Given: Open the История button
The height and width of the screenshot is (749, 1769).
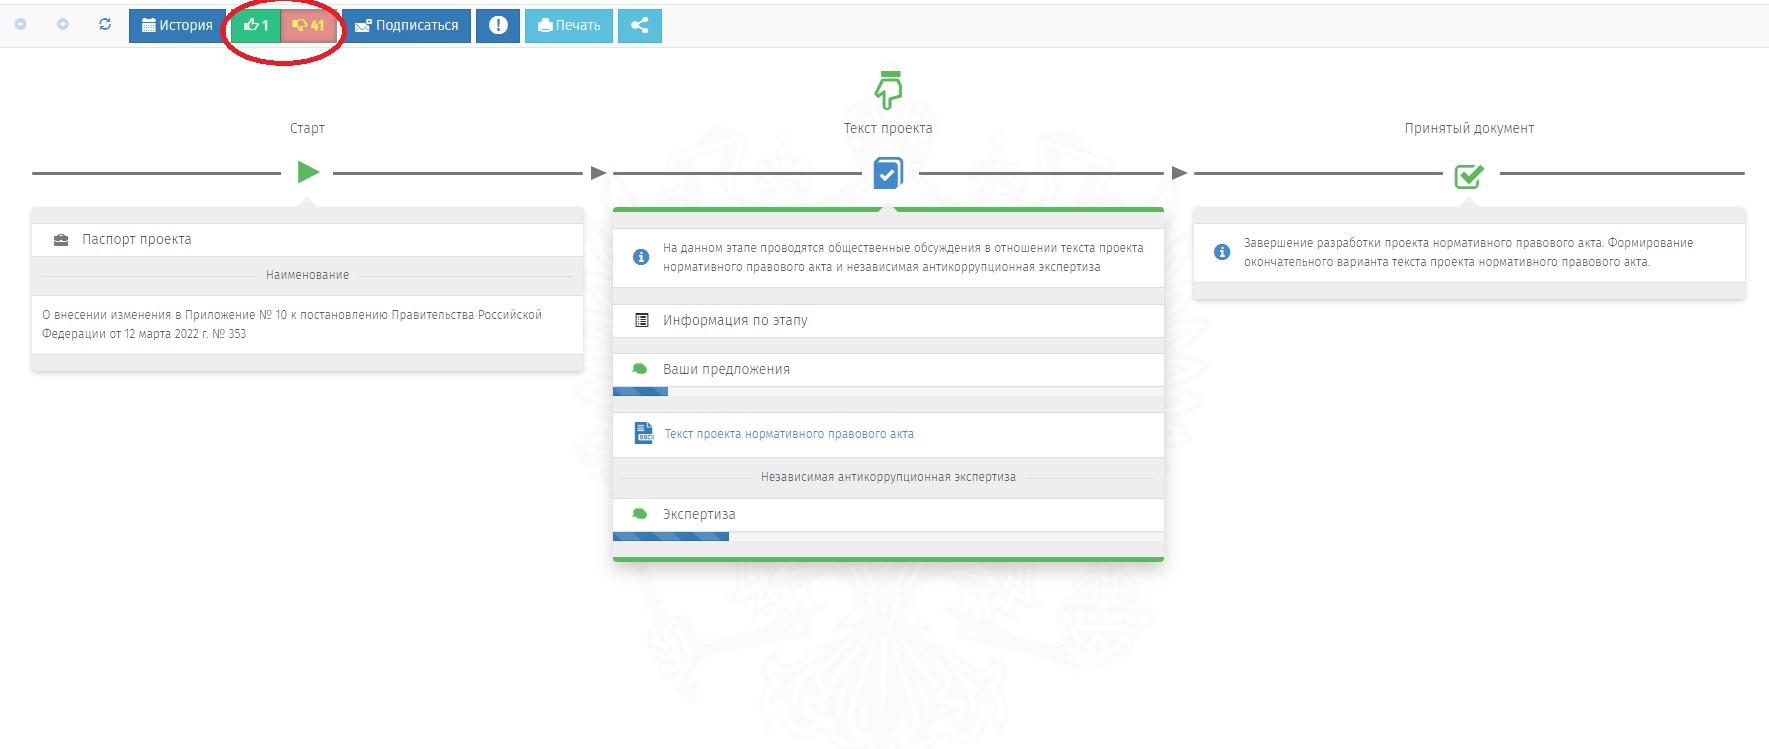Looking at the screenshot, I should 178,26.
